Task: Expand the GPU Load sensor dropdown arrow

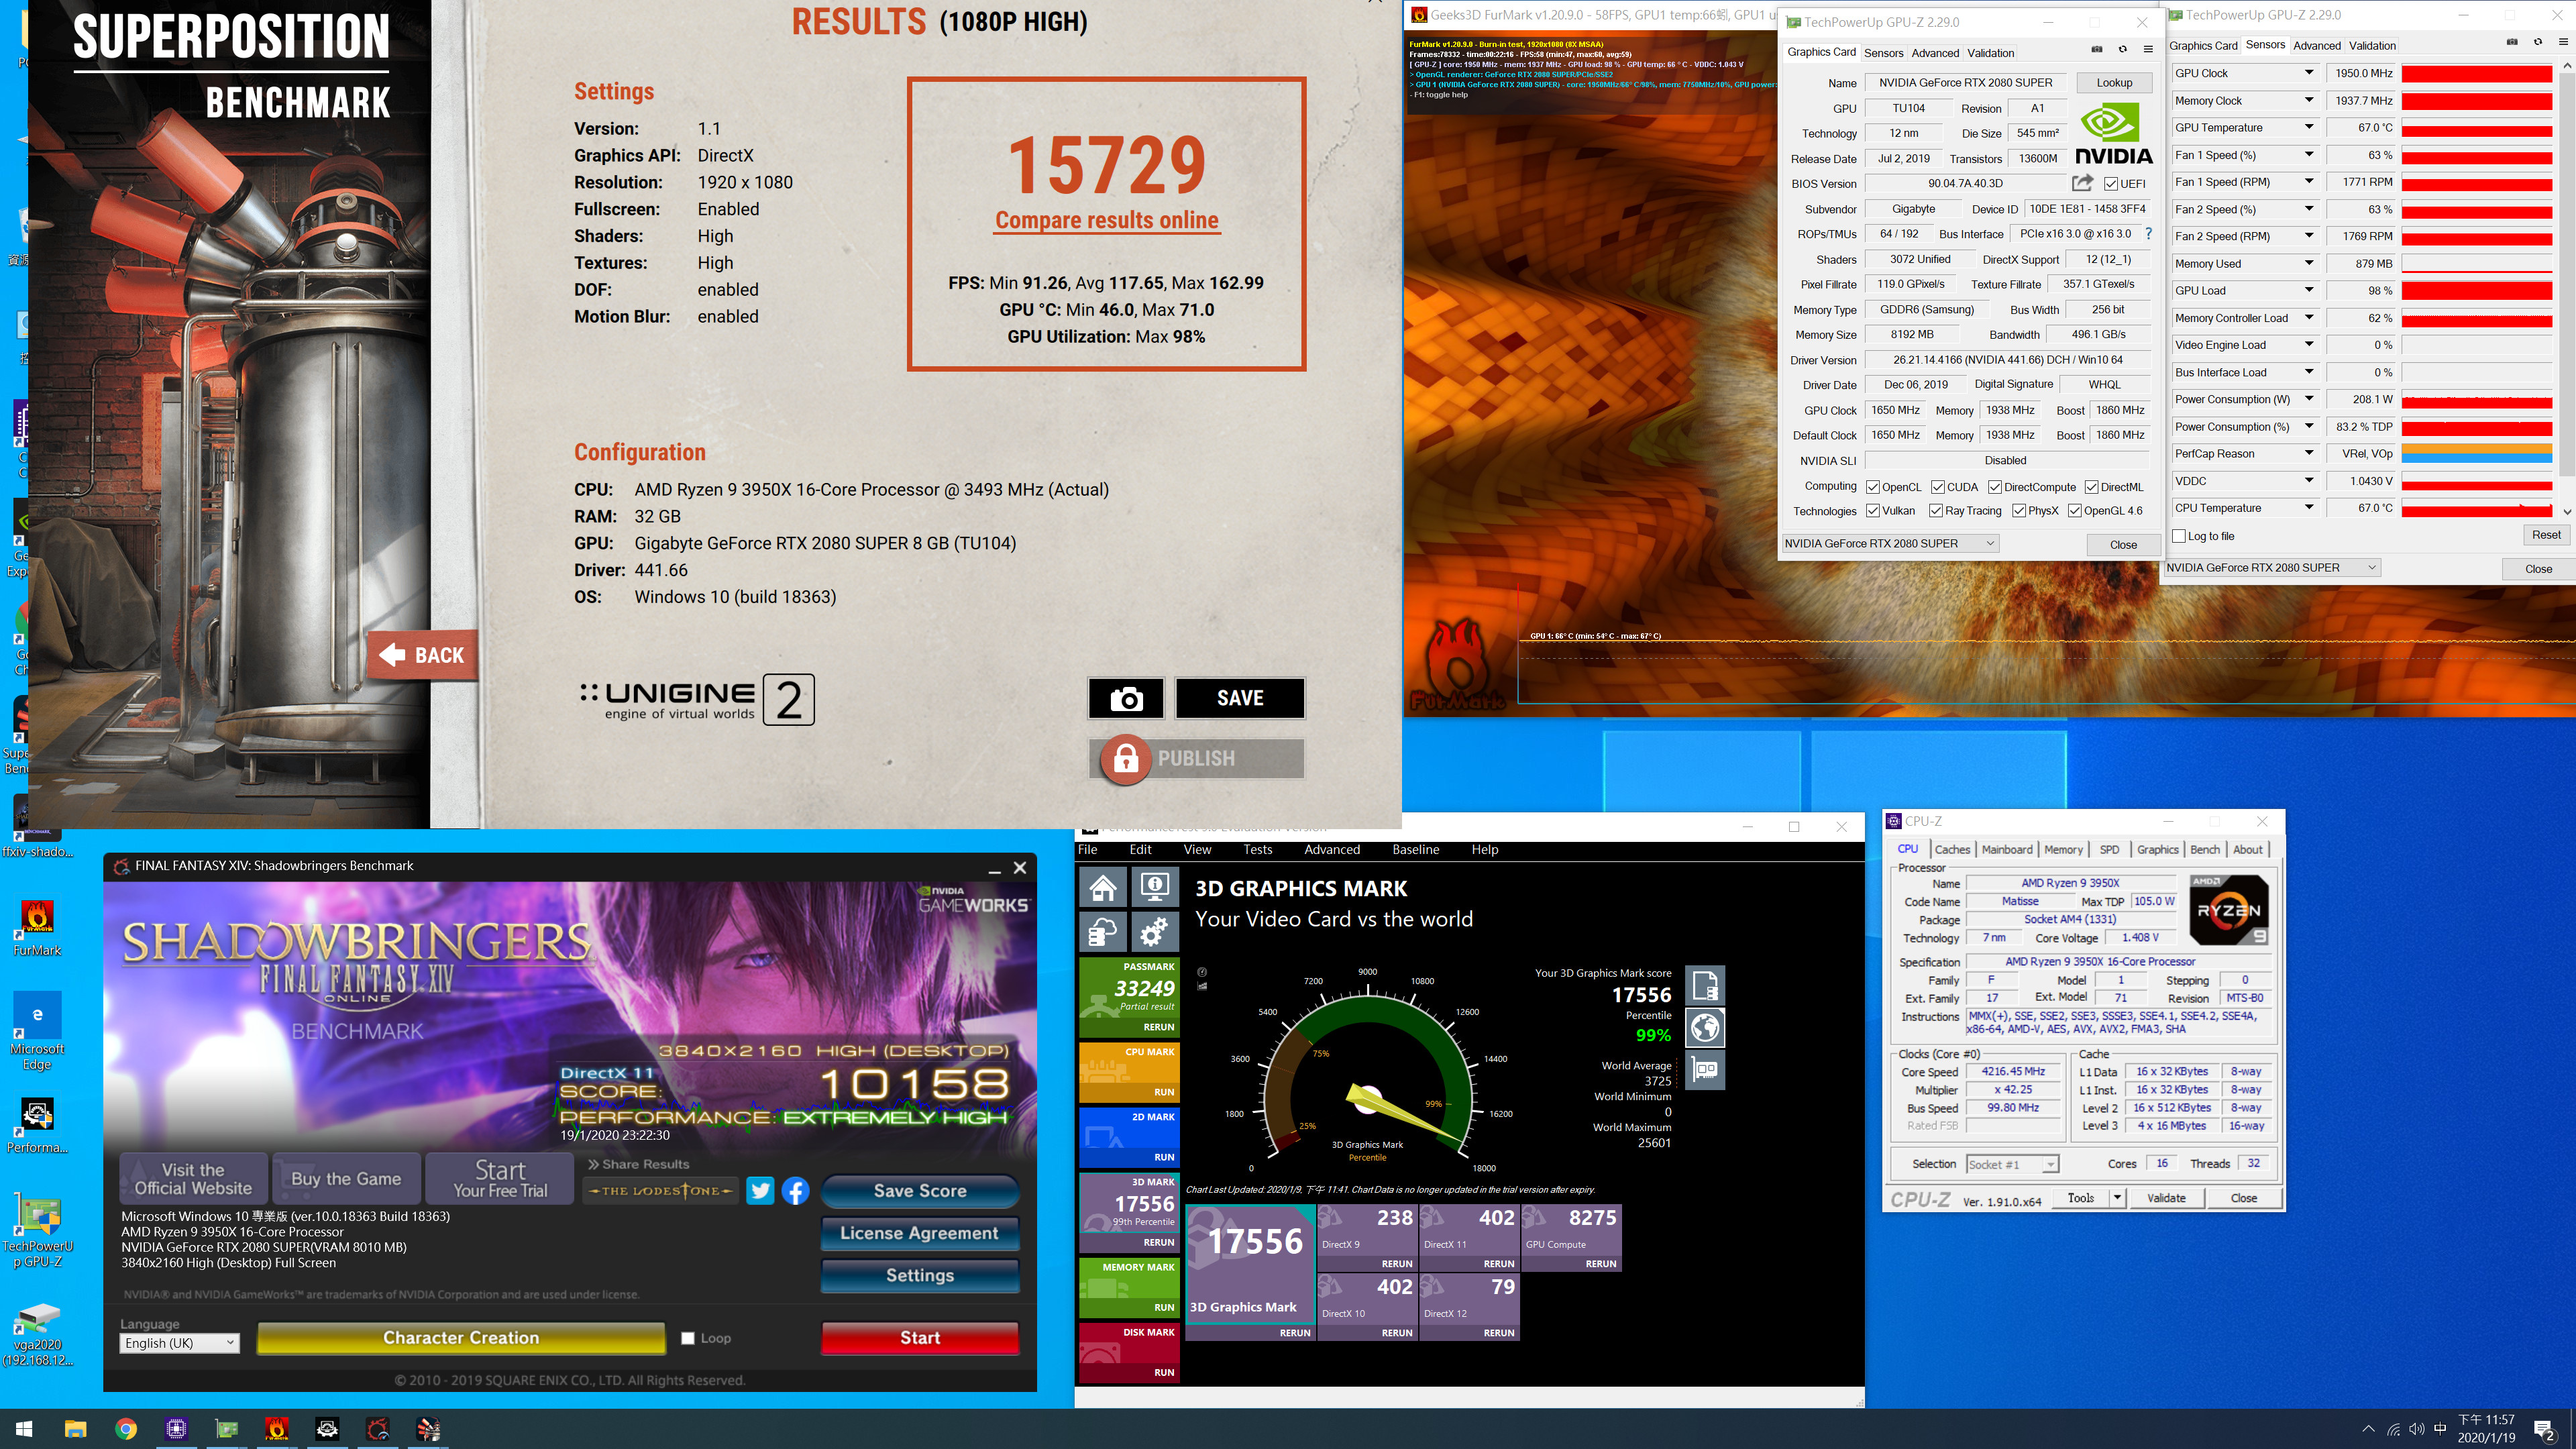Action: [x=2309, y=290]
